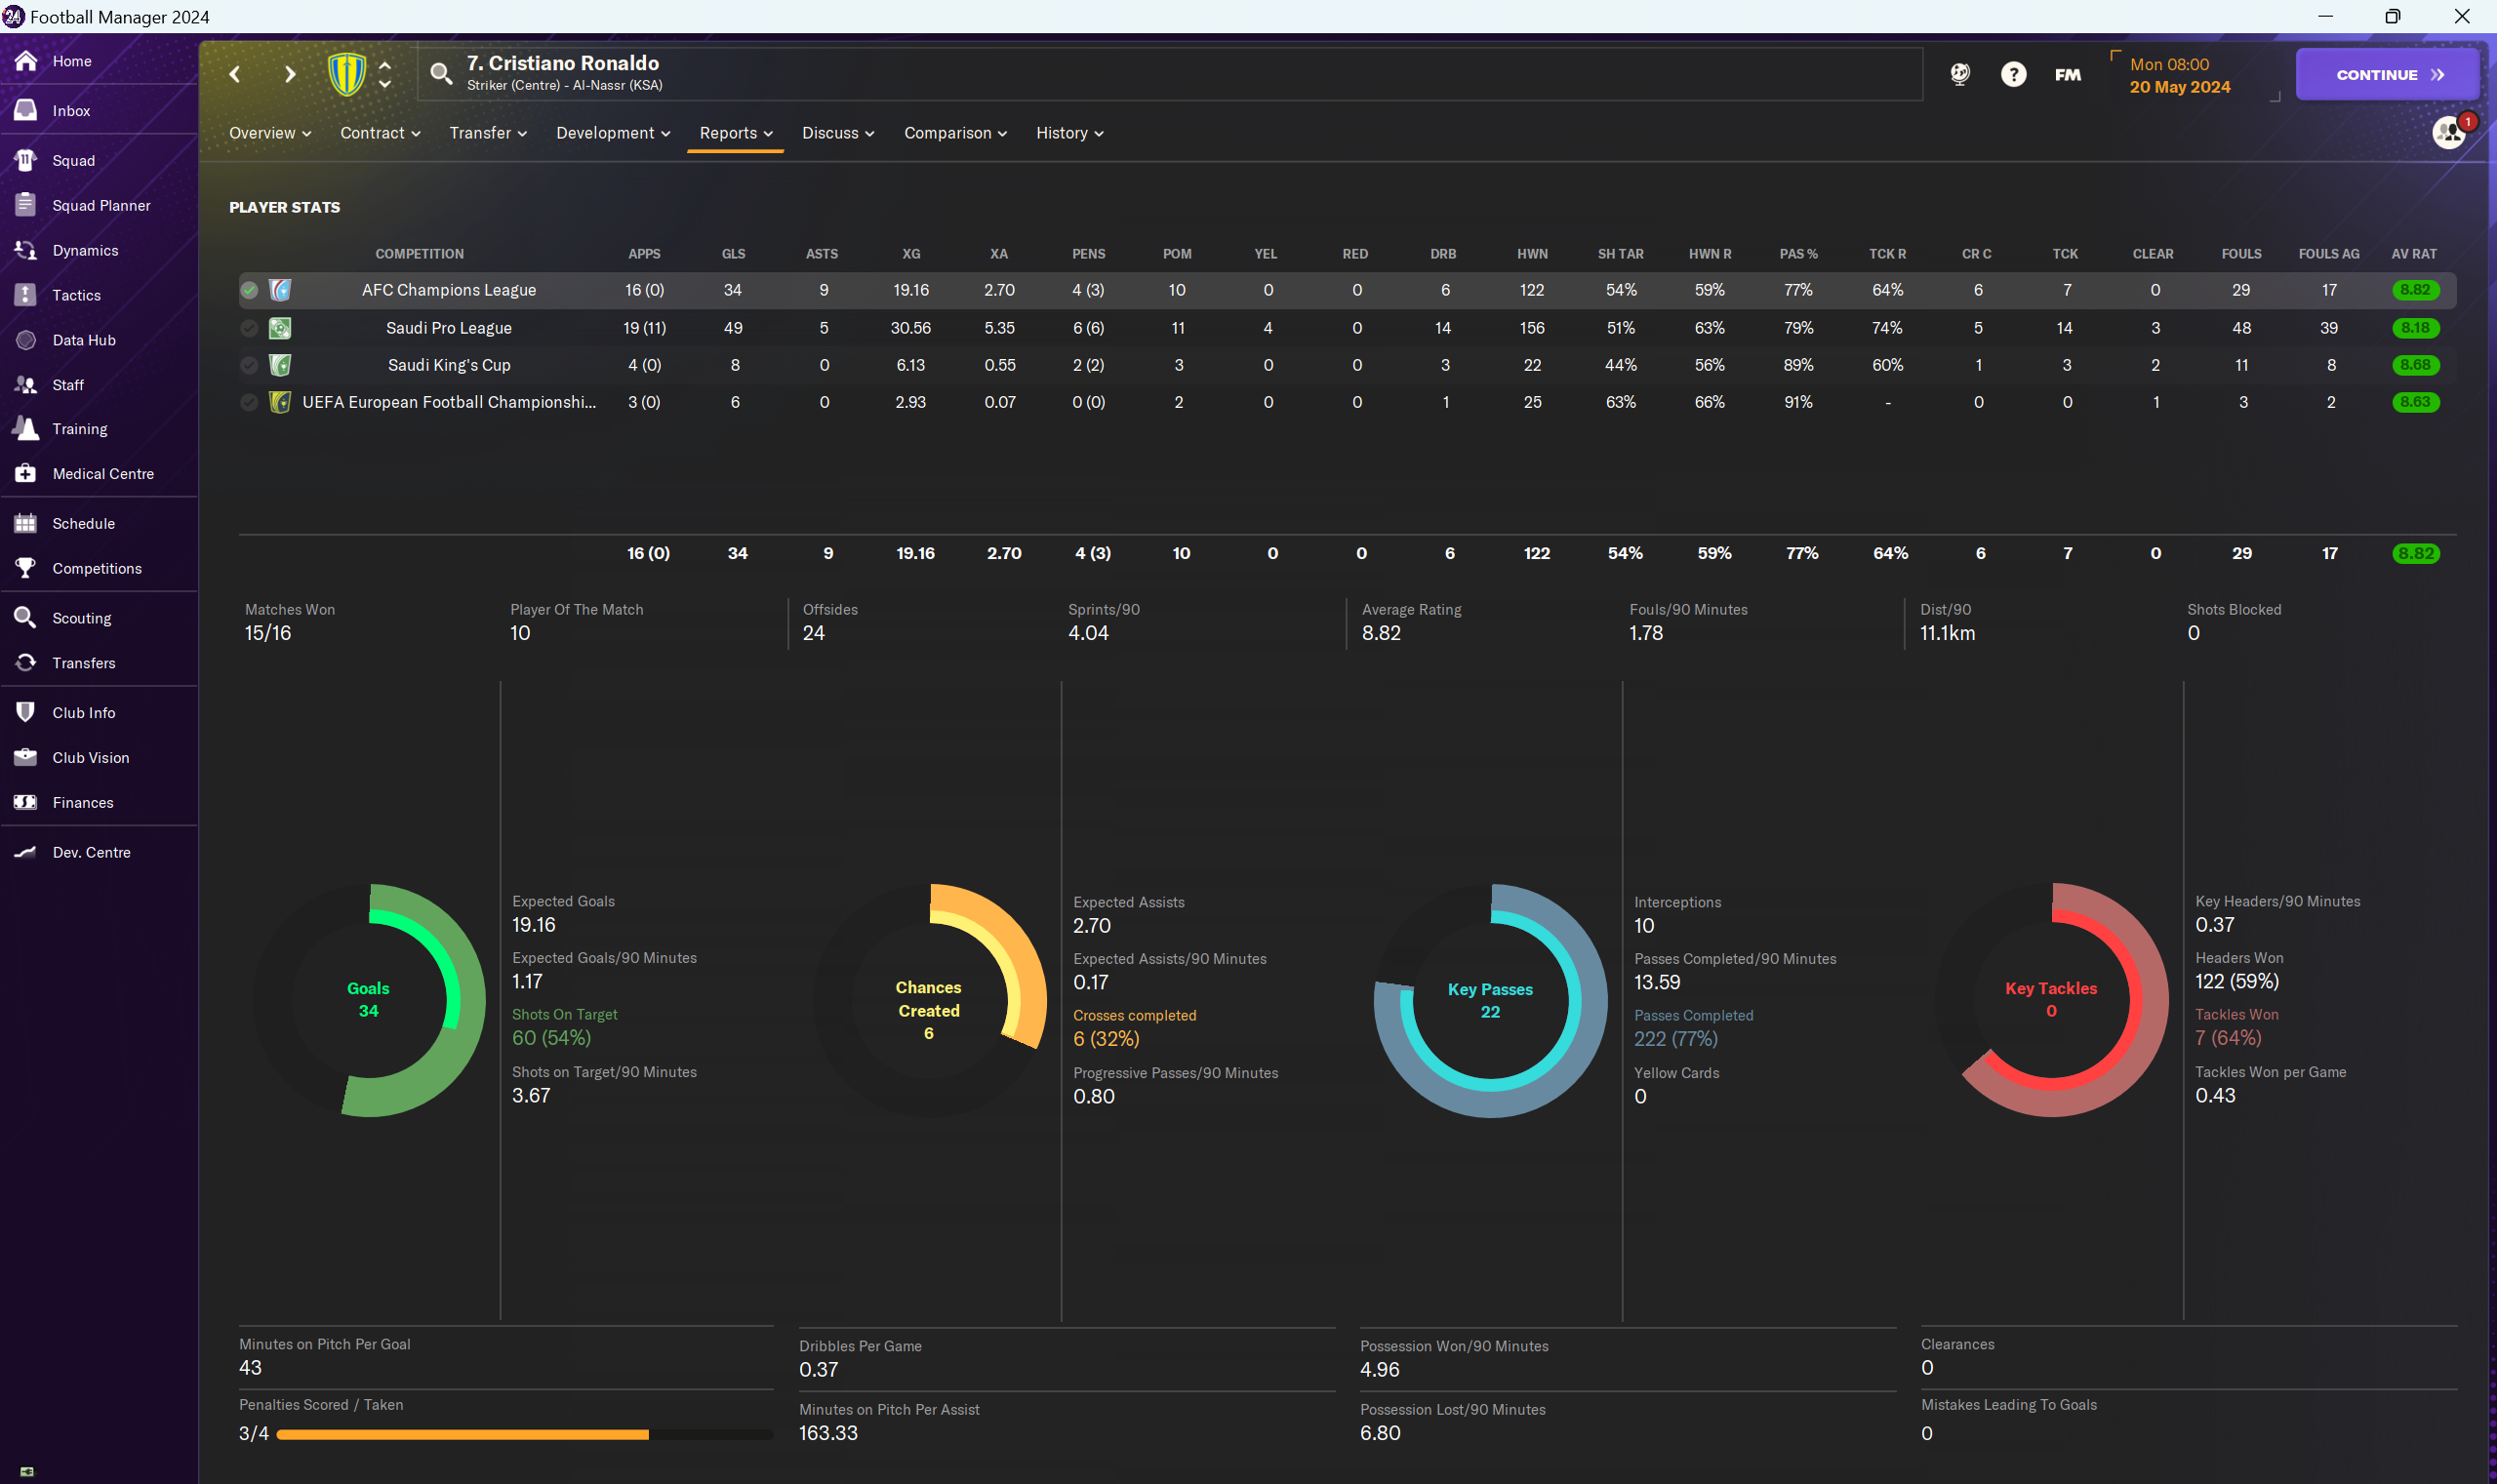Click the Goals donut chart

(x=368, y=1000)
